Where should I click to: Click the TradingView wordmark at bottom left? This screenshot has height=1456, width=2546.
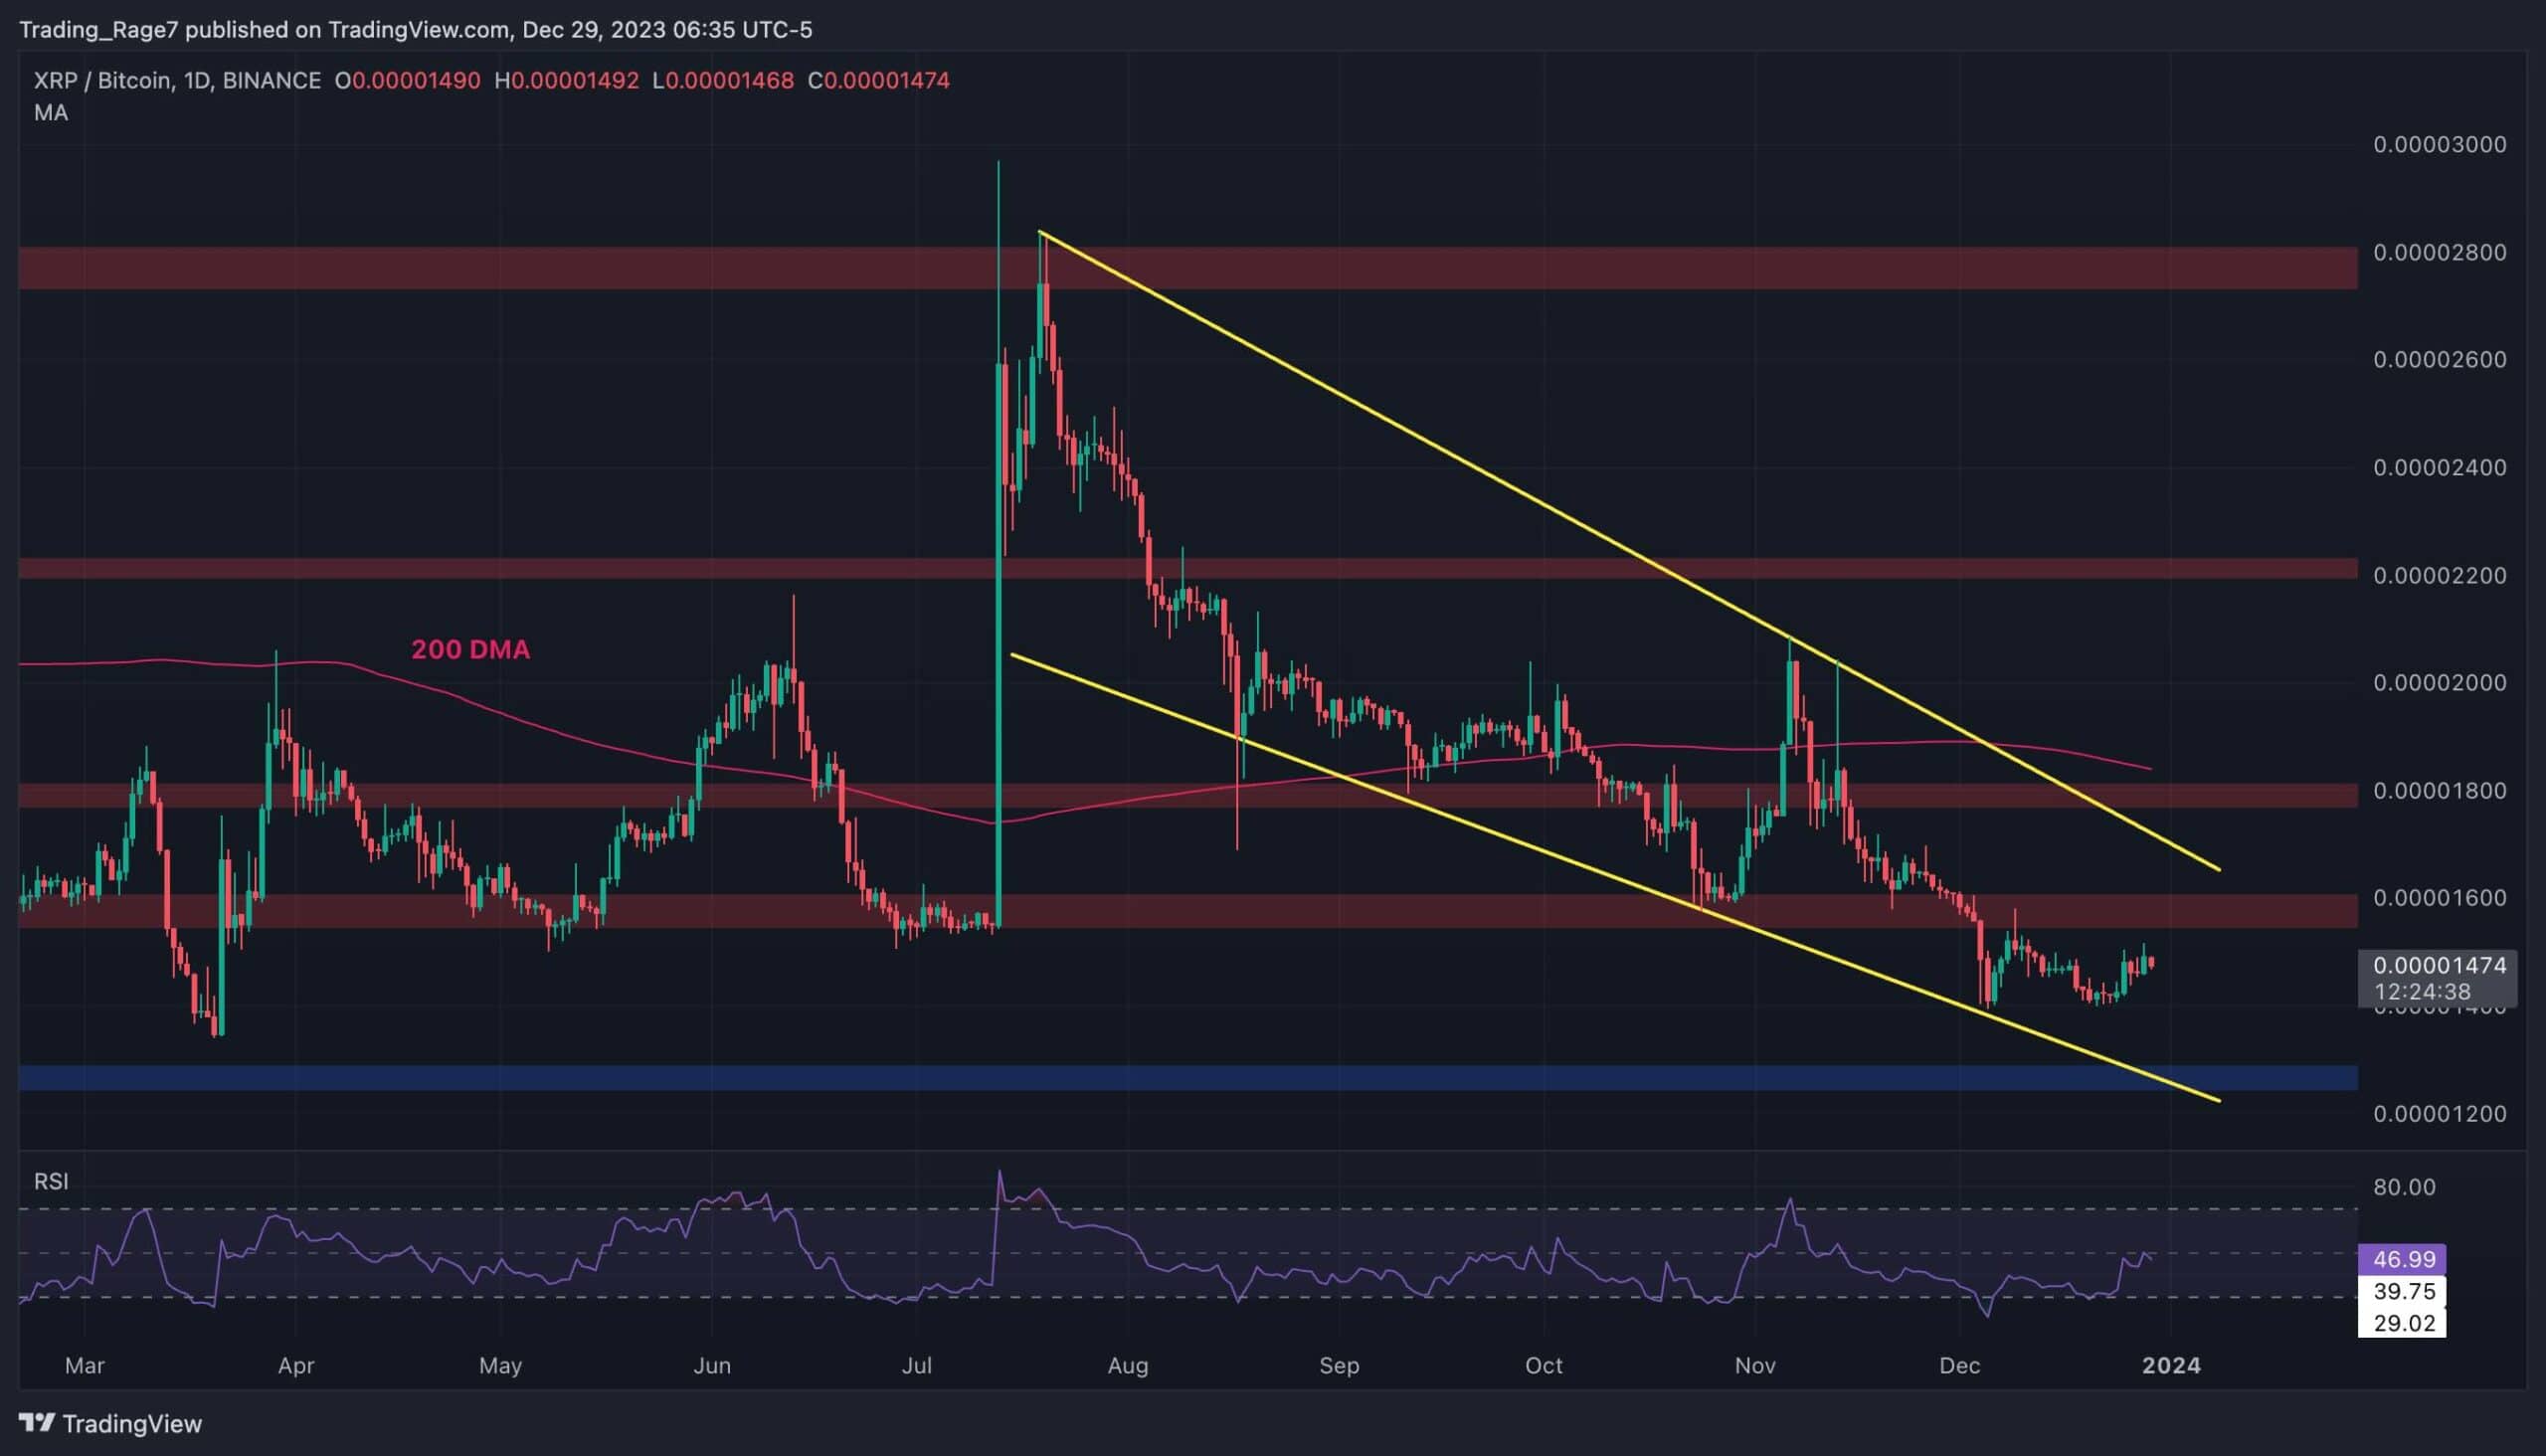pos(131,1423)
